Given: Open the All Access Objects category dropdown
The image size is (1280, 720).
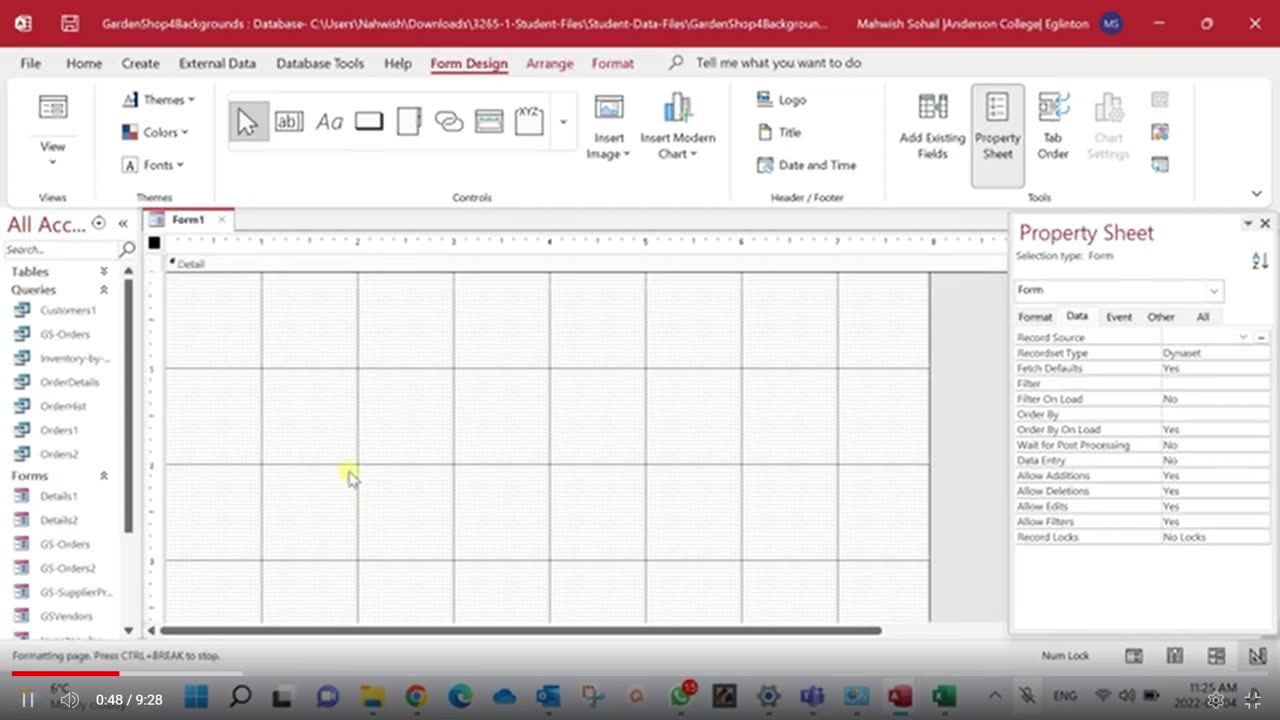Looking at the screenshot, I should (x=98, y=223).
